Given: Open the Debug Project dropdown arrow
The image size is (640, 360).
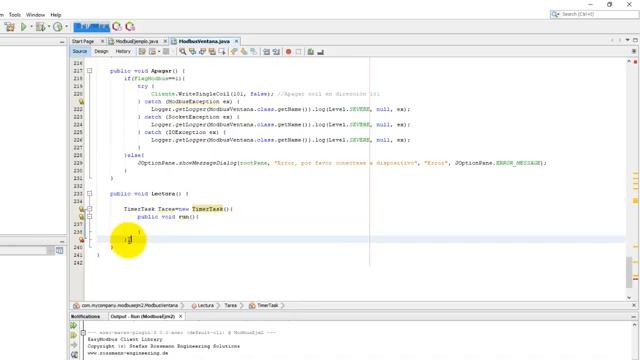Looking at the screenshot, I should [x=49, y=27].
